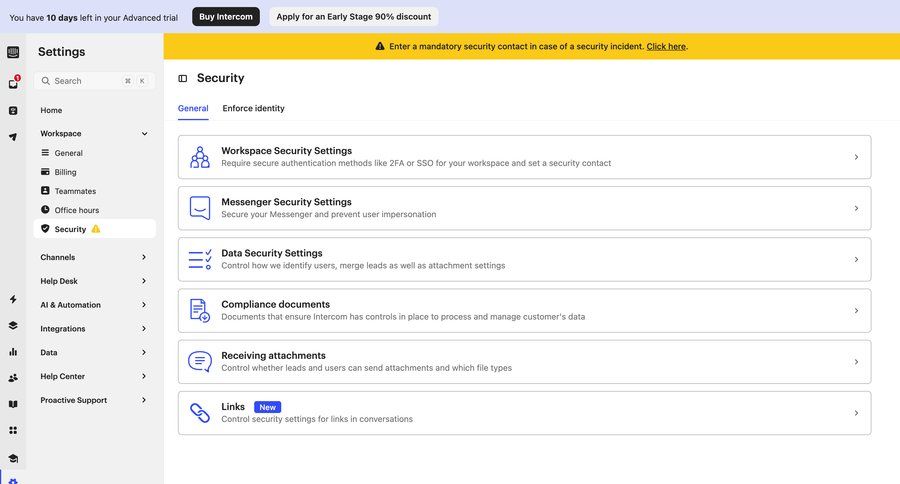The image size is (900, 484).
Task: Open Compliance documents title
Action: click(x=276, y=304)
